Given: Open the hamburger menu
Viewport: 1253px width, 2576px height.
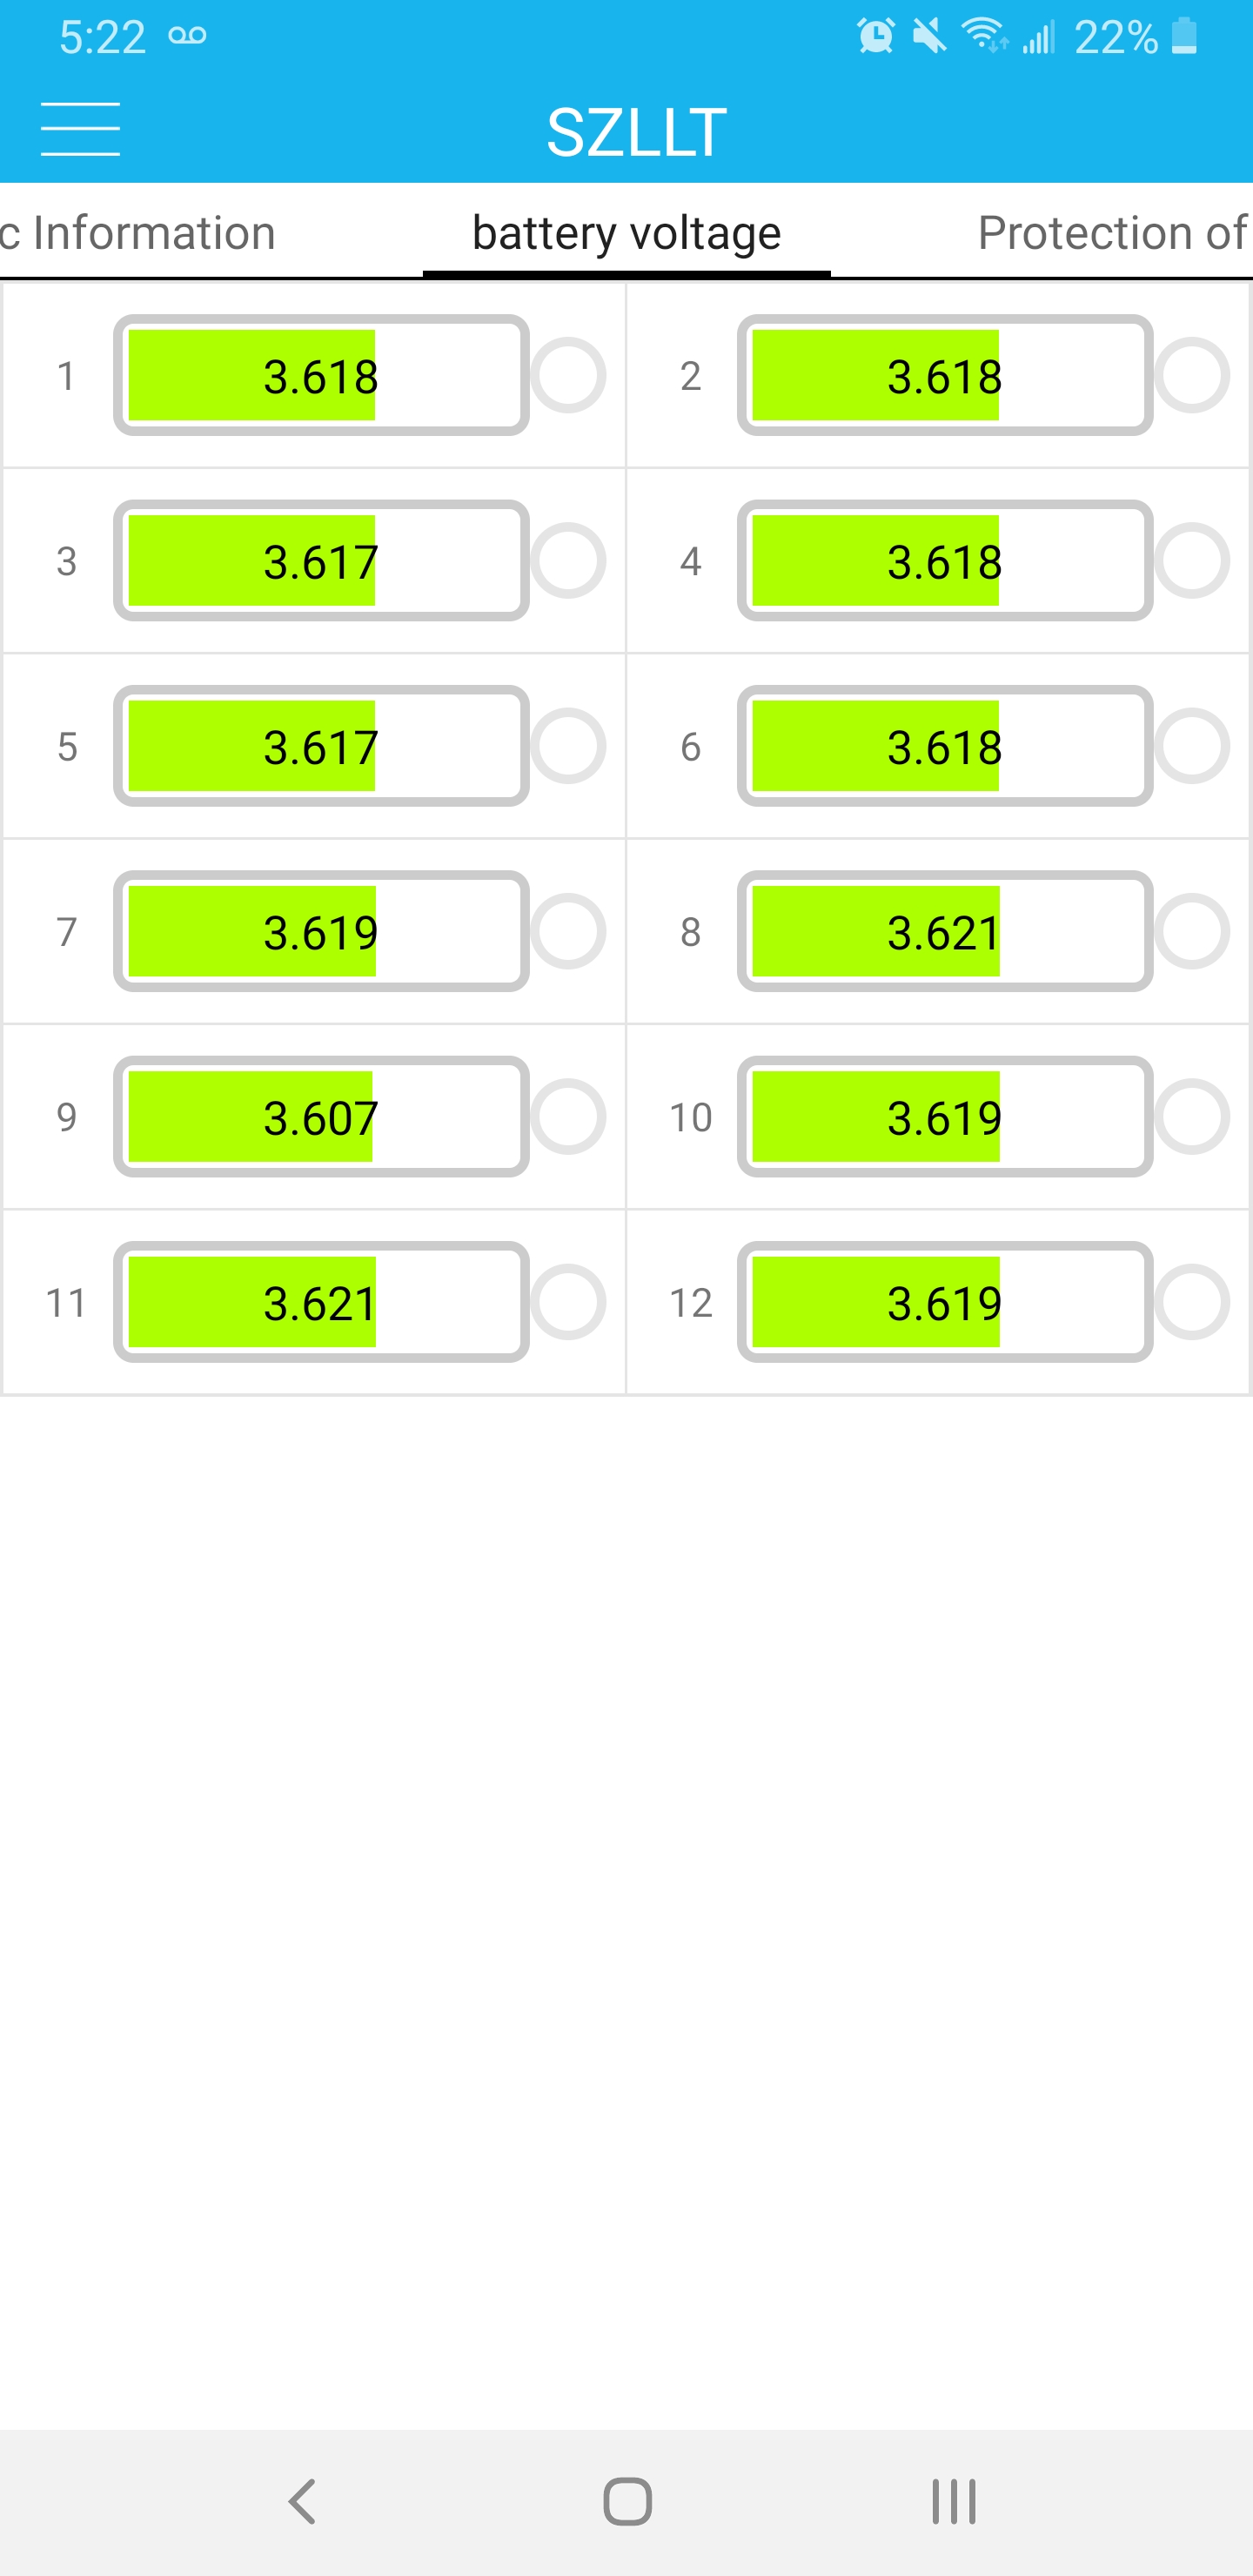Looking at the screenshot, I should pyautogui.click(x=80, y=129).
